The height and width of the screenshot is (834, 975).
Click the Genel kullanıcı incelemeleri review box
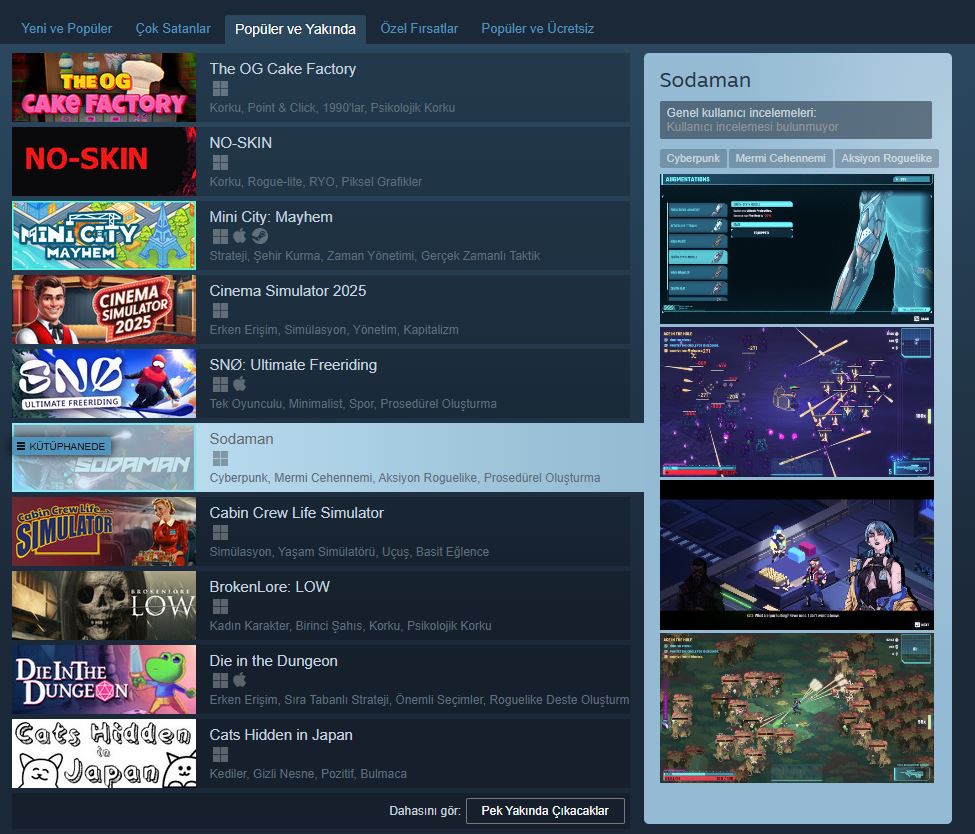click(x=796, y=120)
